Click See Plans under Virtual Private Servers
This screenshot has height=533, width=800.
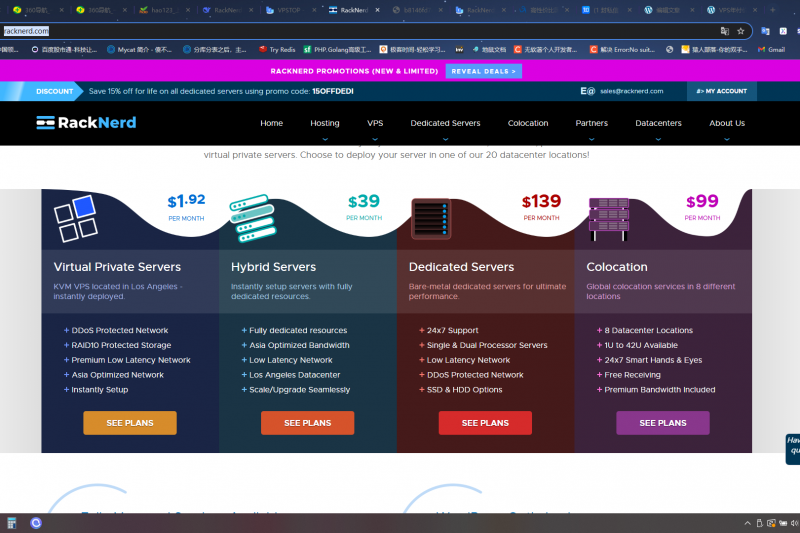tap(130, 423)
